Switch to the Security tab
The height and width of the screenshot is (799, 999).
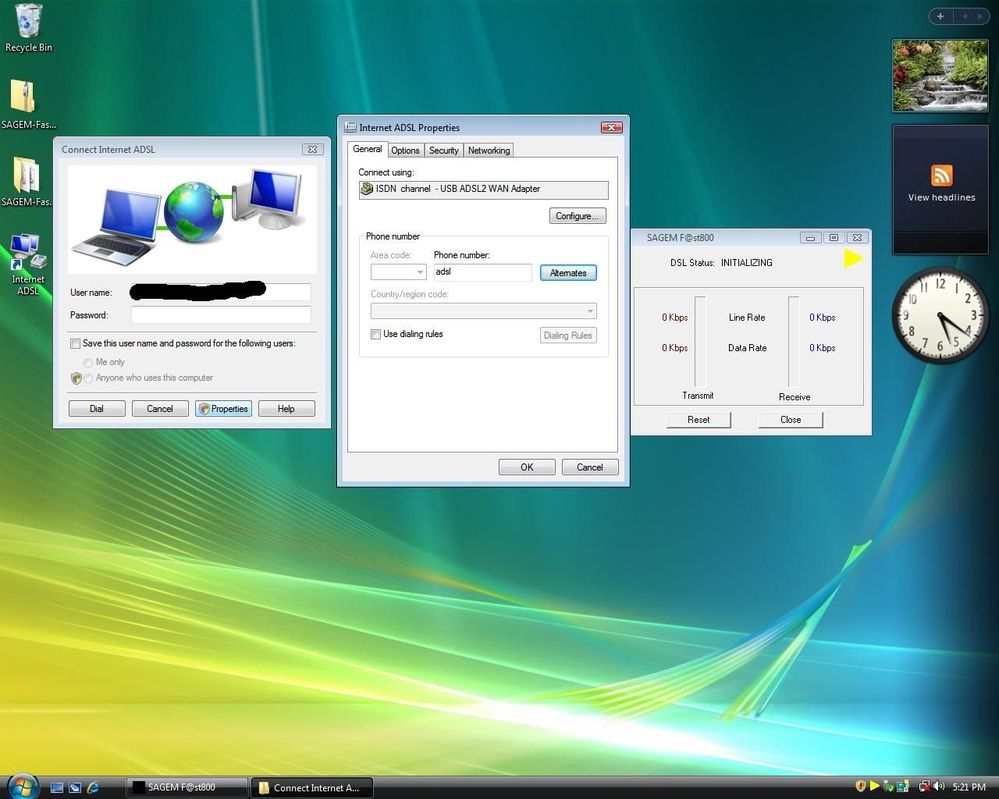(x=443, y=150)
